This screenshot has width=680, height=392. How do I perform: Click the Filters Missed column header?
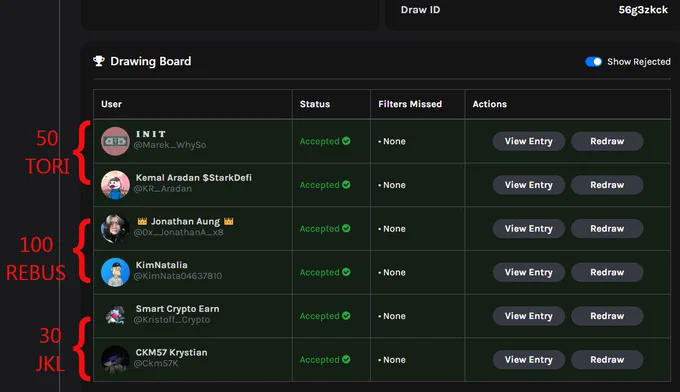point(410,104)
